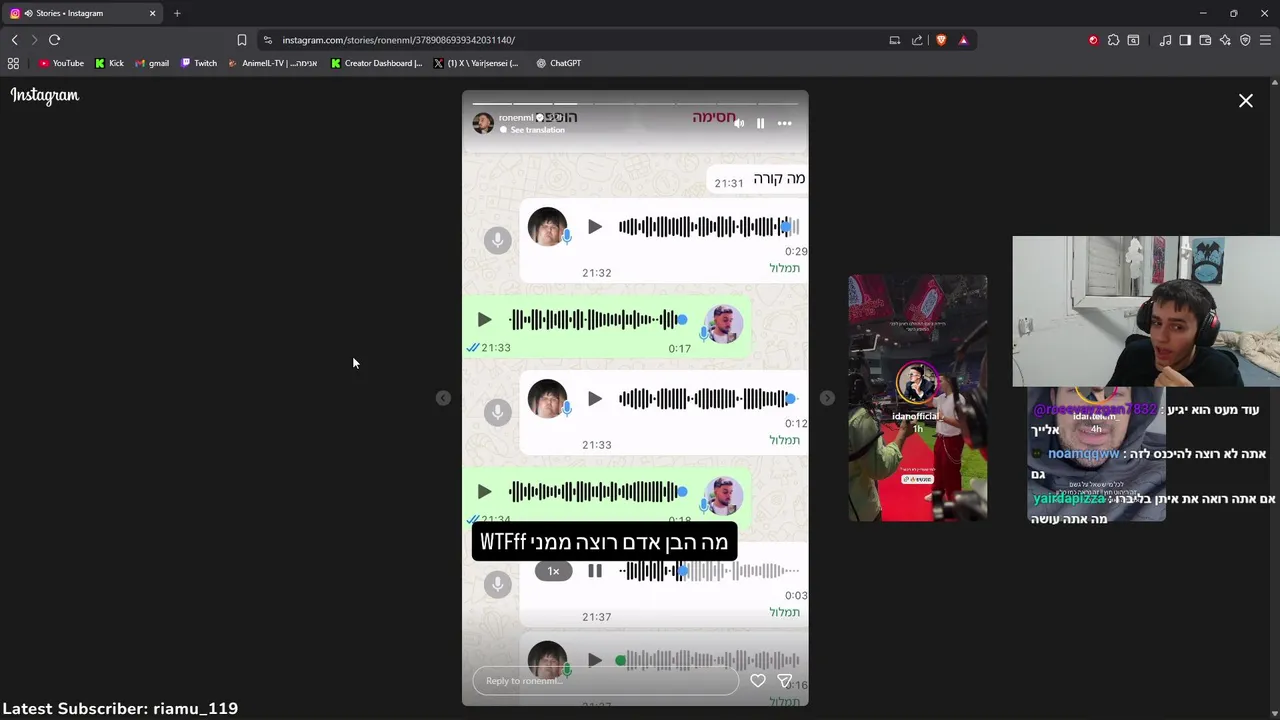
Task: Open site settings icon in address bar
Action: click(x=267, y=40)
